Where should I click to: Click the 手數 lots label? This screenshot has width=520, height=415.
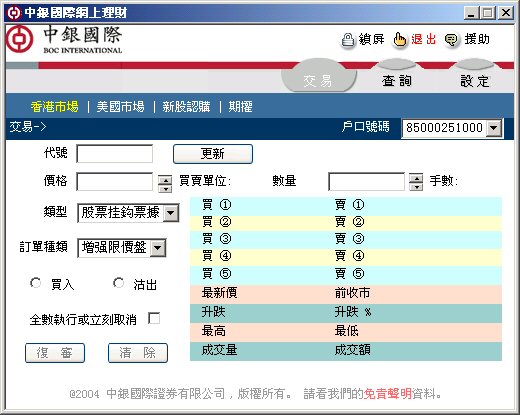[443, 181]
